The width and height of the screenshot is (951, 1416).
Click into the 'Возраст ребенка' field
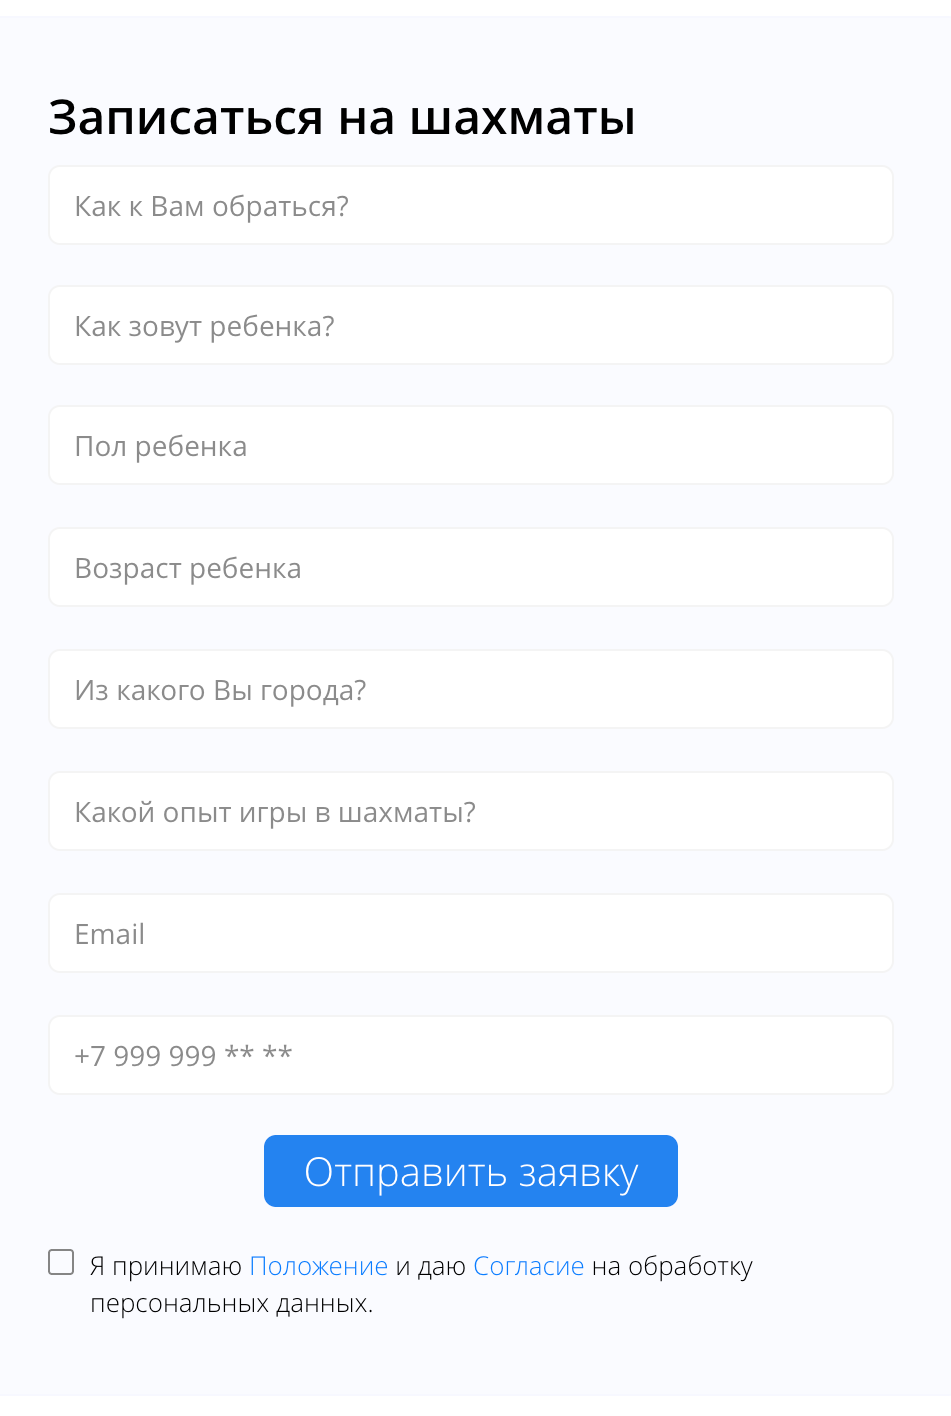[470, 568]
